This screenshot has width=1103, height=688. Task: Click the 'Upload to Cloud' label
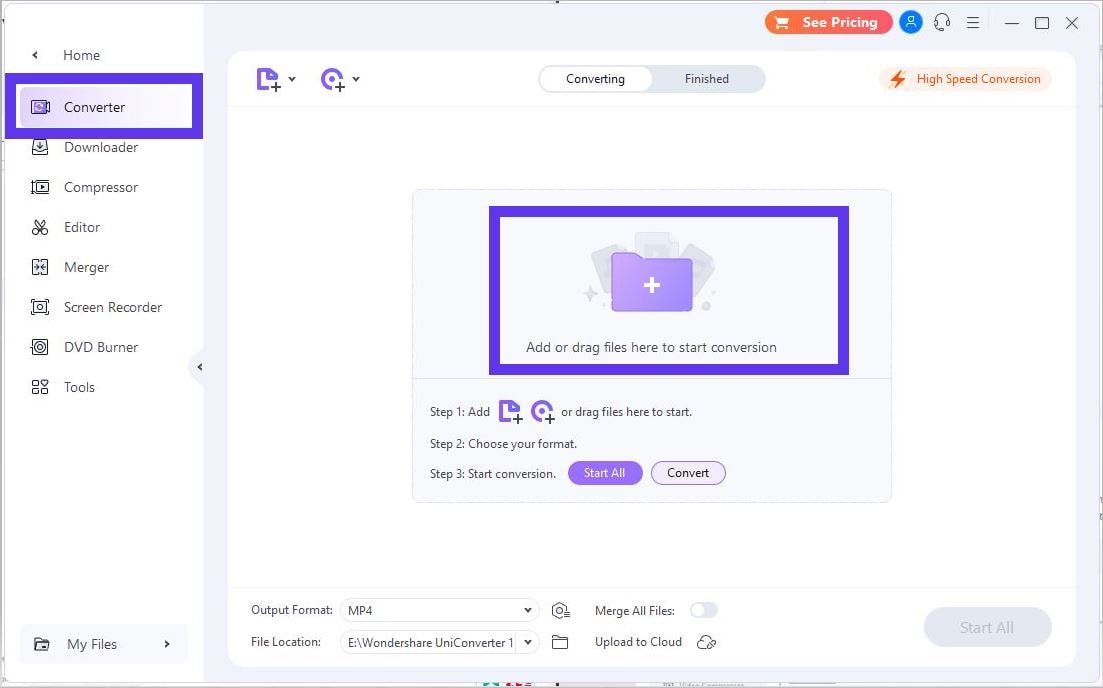pos(638,642)
